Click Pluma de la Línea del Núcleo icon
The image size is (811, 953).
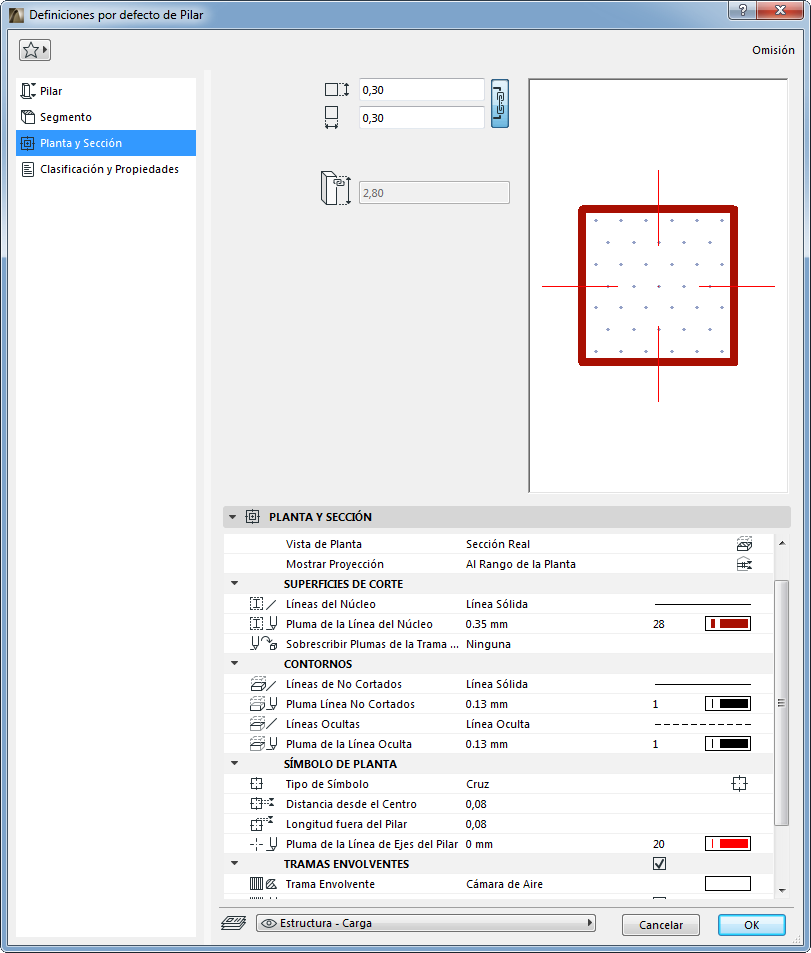[263, 624]
